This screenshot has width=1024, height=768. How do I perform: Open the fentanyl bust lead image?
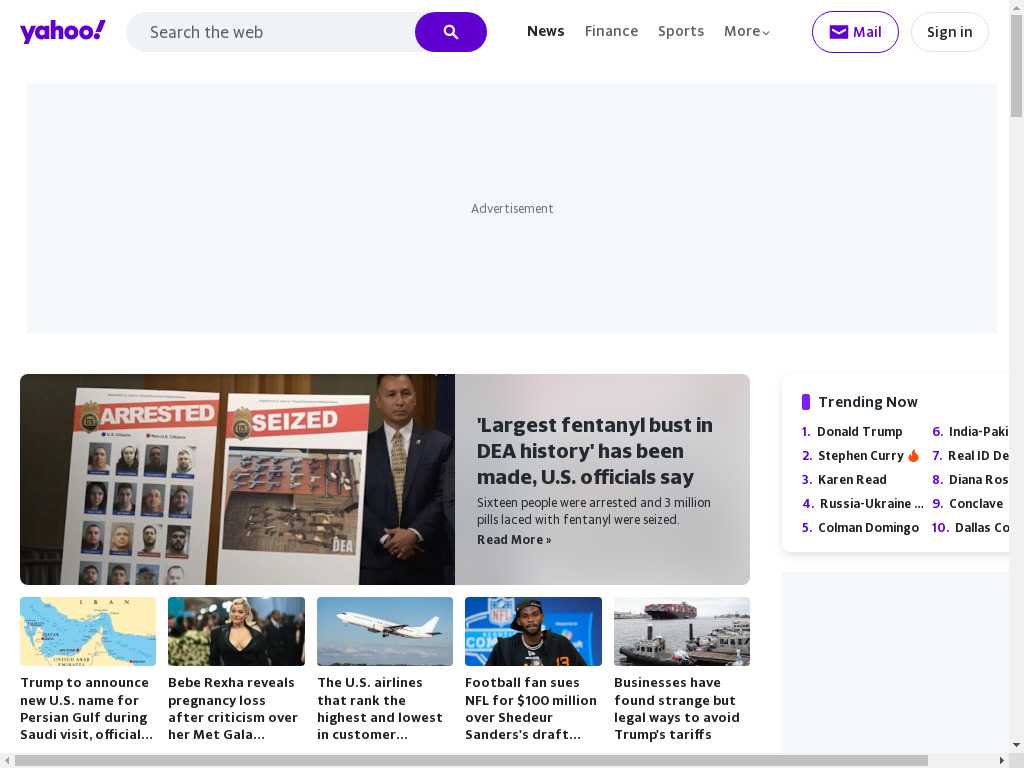coord(237,479)
